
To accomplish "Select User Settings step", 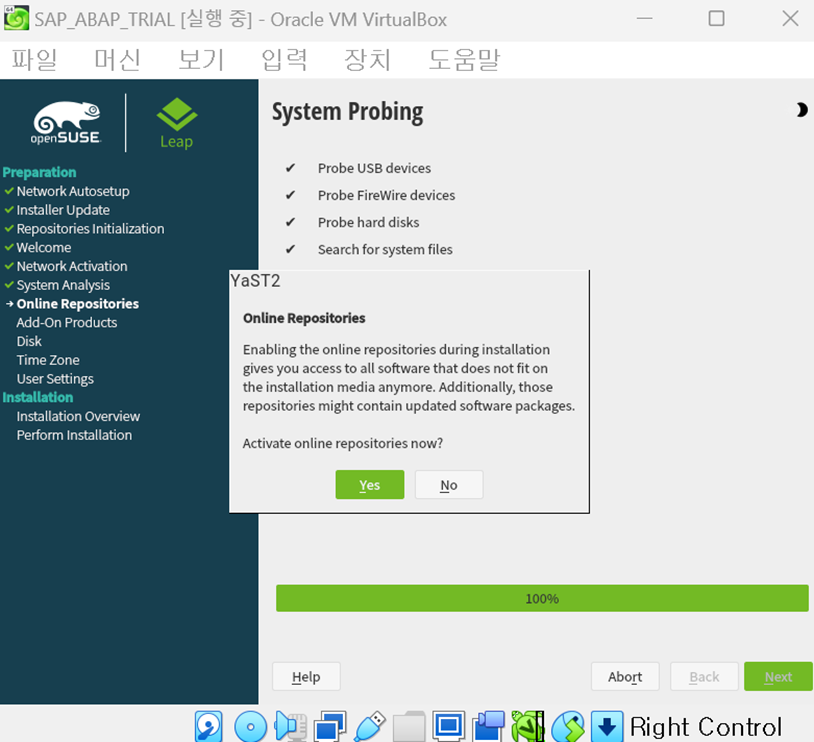I will pyautogui.click(x=55, y=379).
